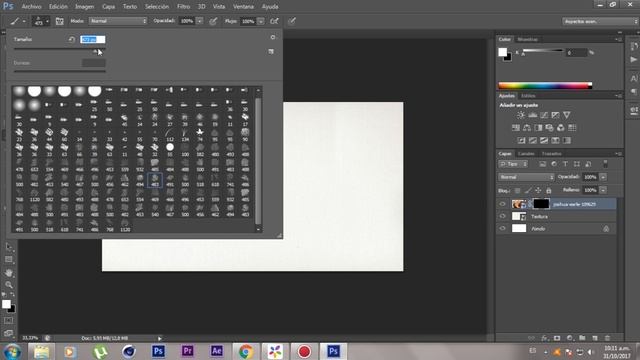This screenshot has height=360, width=640.
Task: Add a Hue/Saturation adjustment
Action: point(516,128)
